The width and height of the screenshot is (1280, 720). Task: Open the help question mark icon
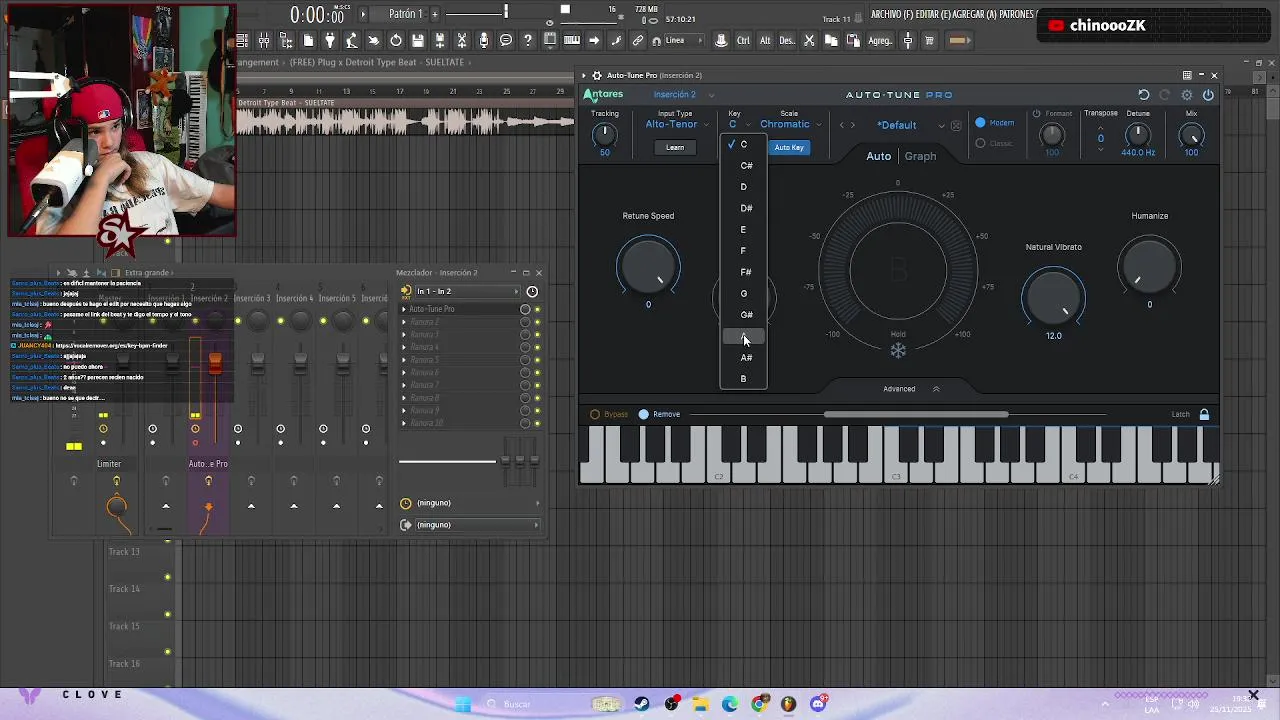click(x=528, y=40)
